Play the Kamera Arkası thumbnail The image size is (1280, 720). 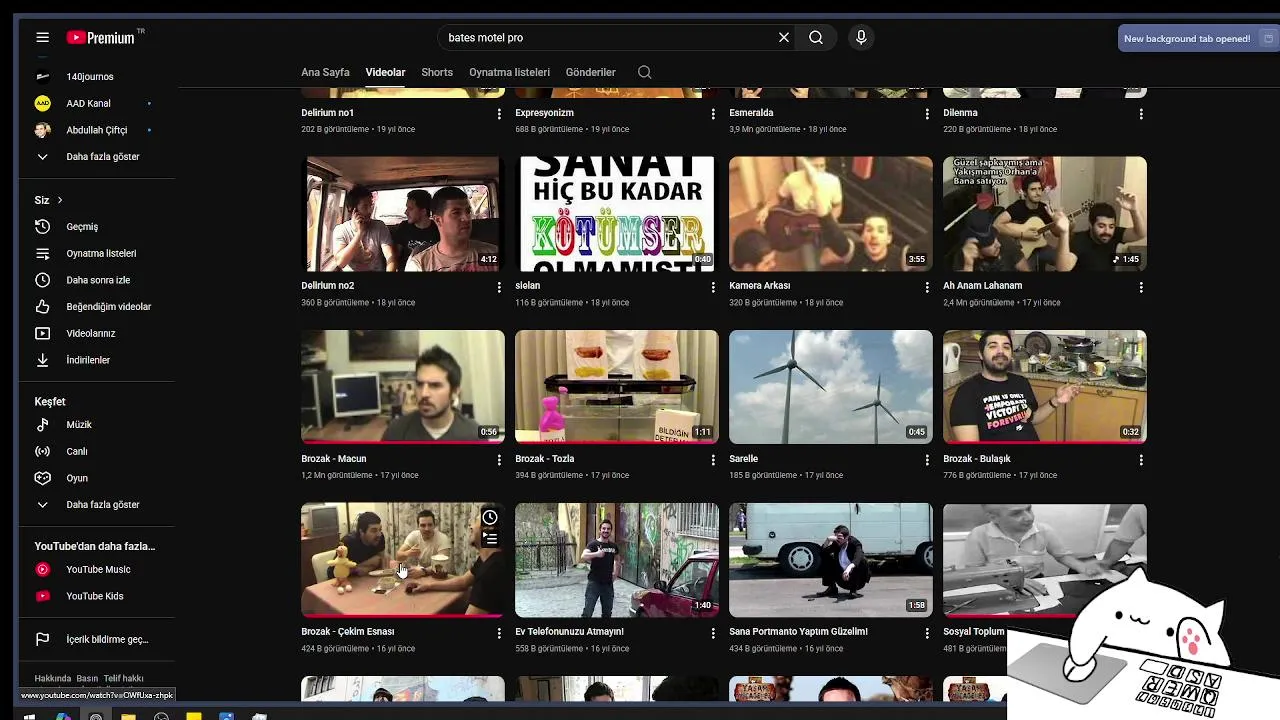pyautogui.click(x=830, y=213)
